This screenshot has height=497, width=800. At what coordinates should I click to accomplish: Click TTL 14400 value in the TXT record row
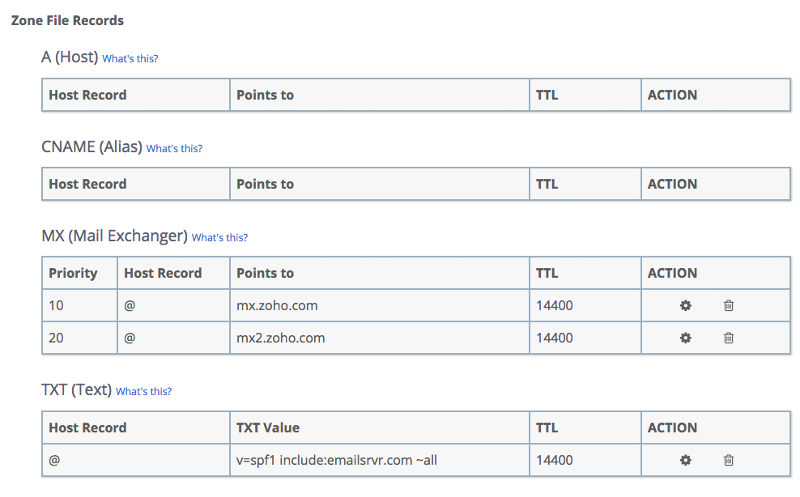pos(555,460)
